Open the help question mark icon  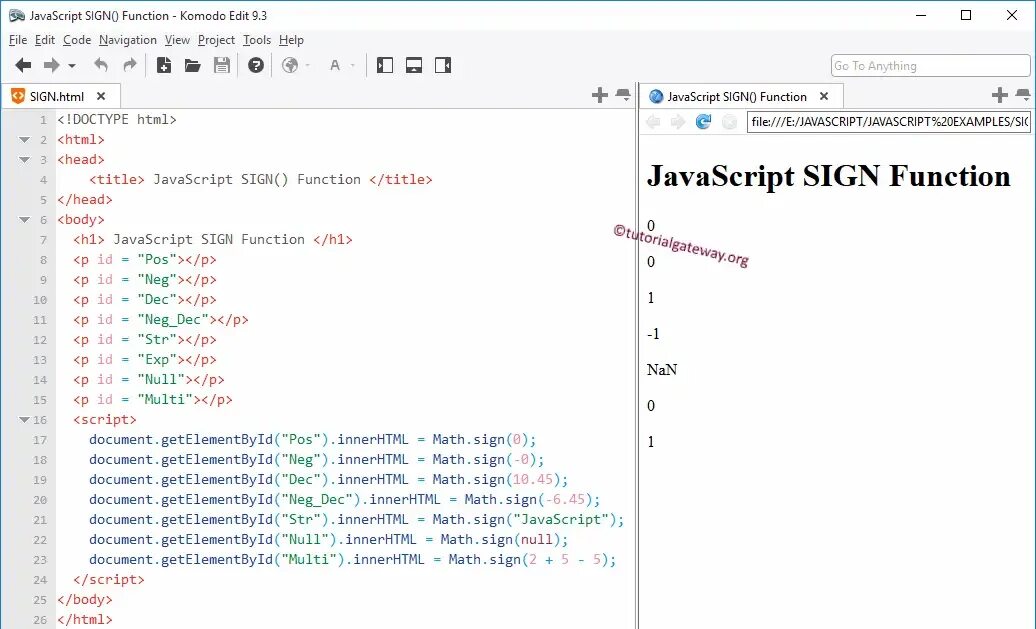[x=256, y=65]
